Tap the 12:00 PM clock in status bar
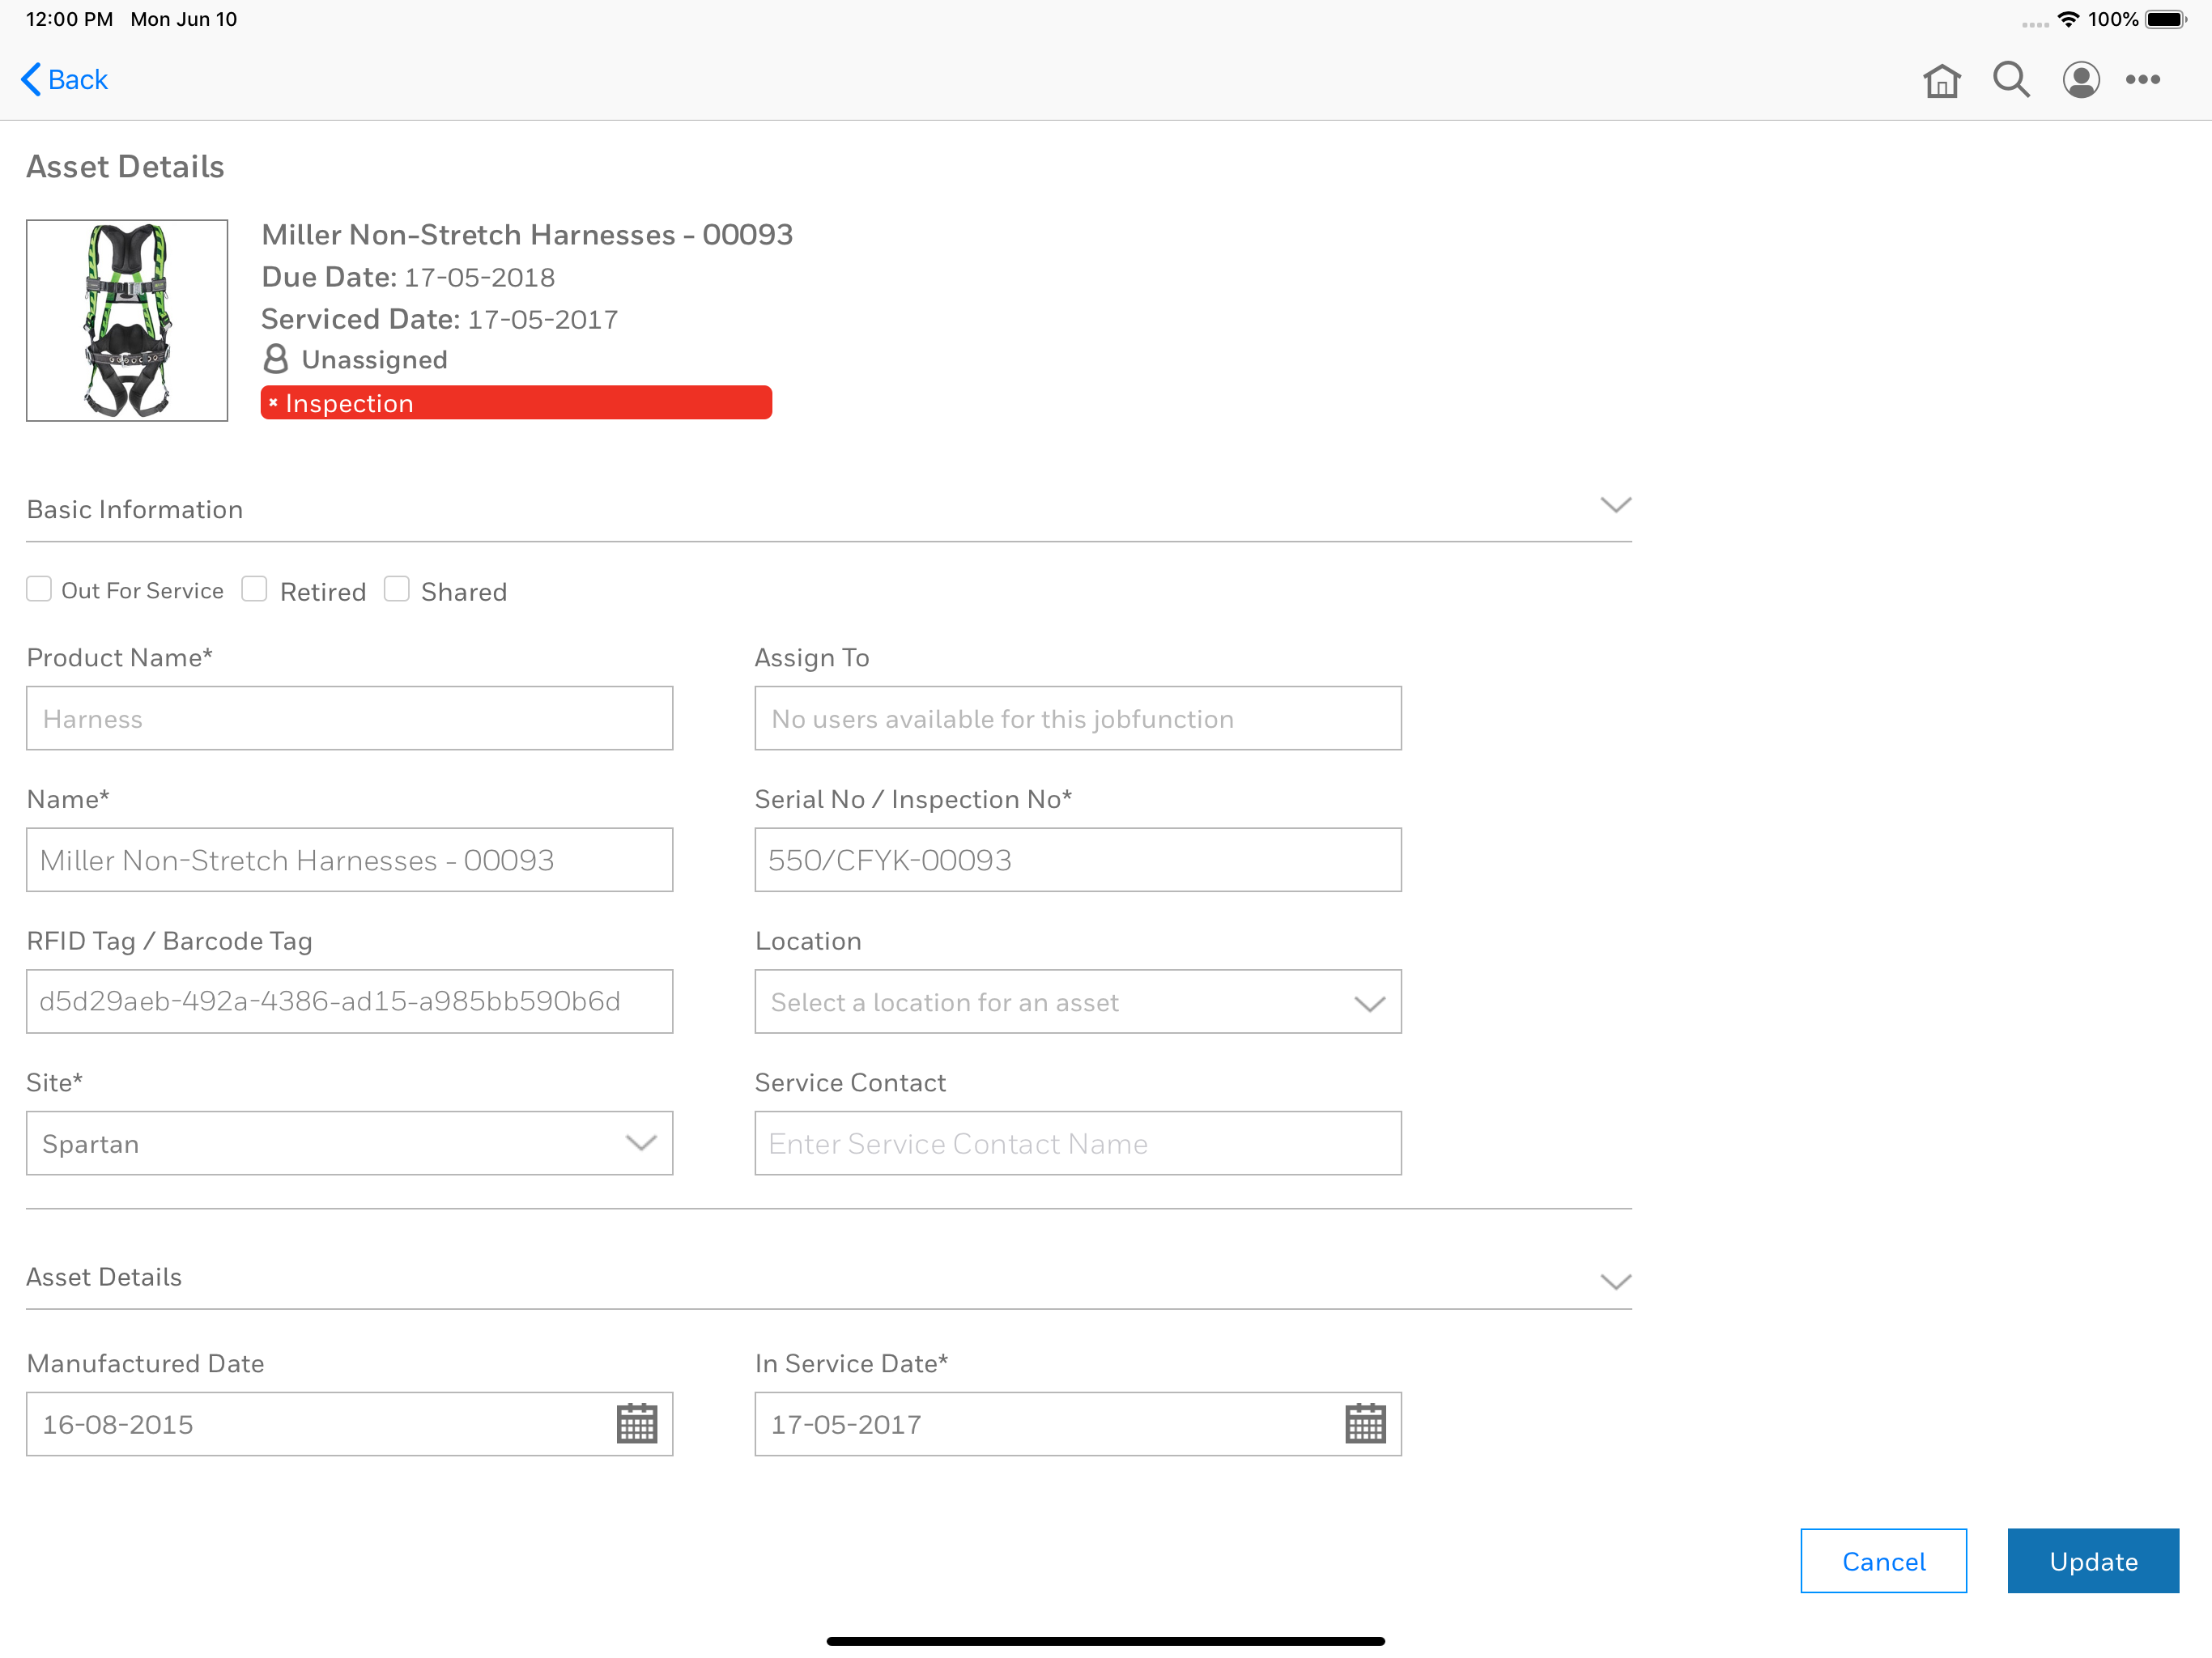2212x1658 pixels. click(x=69, y=19)
